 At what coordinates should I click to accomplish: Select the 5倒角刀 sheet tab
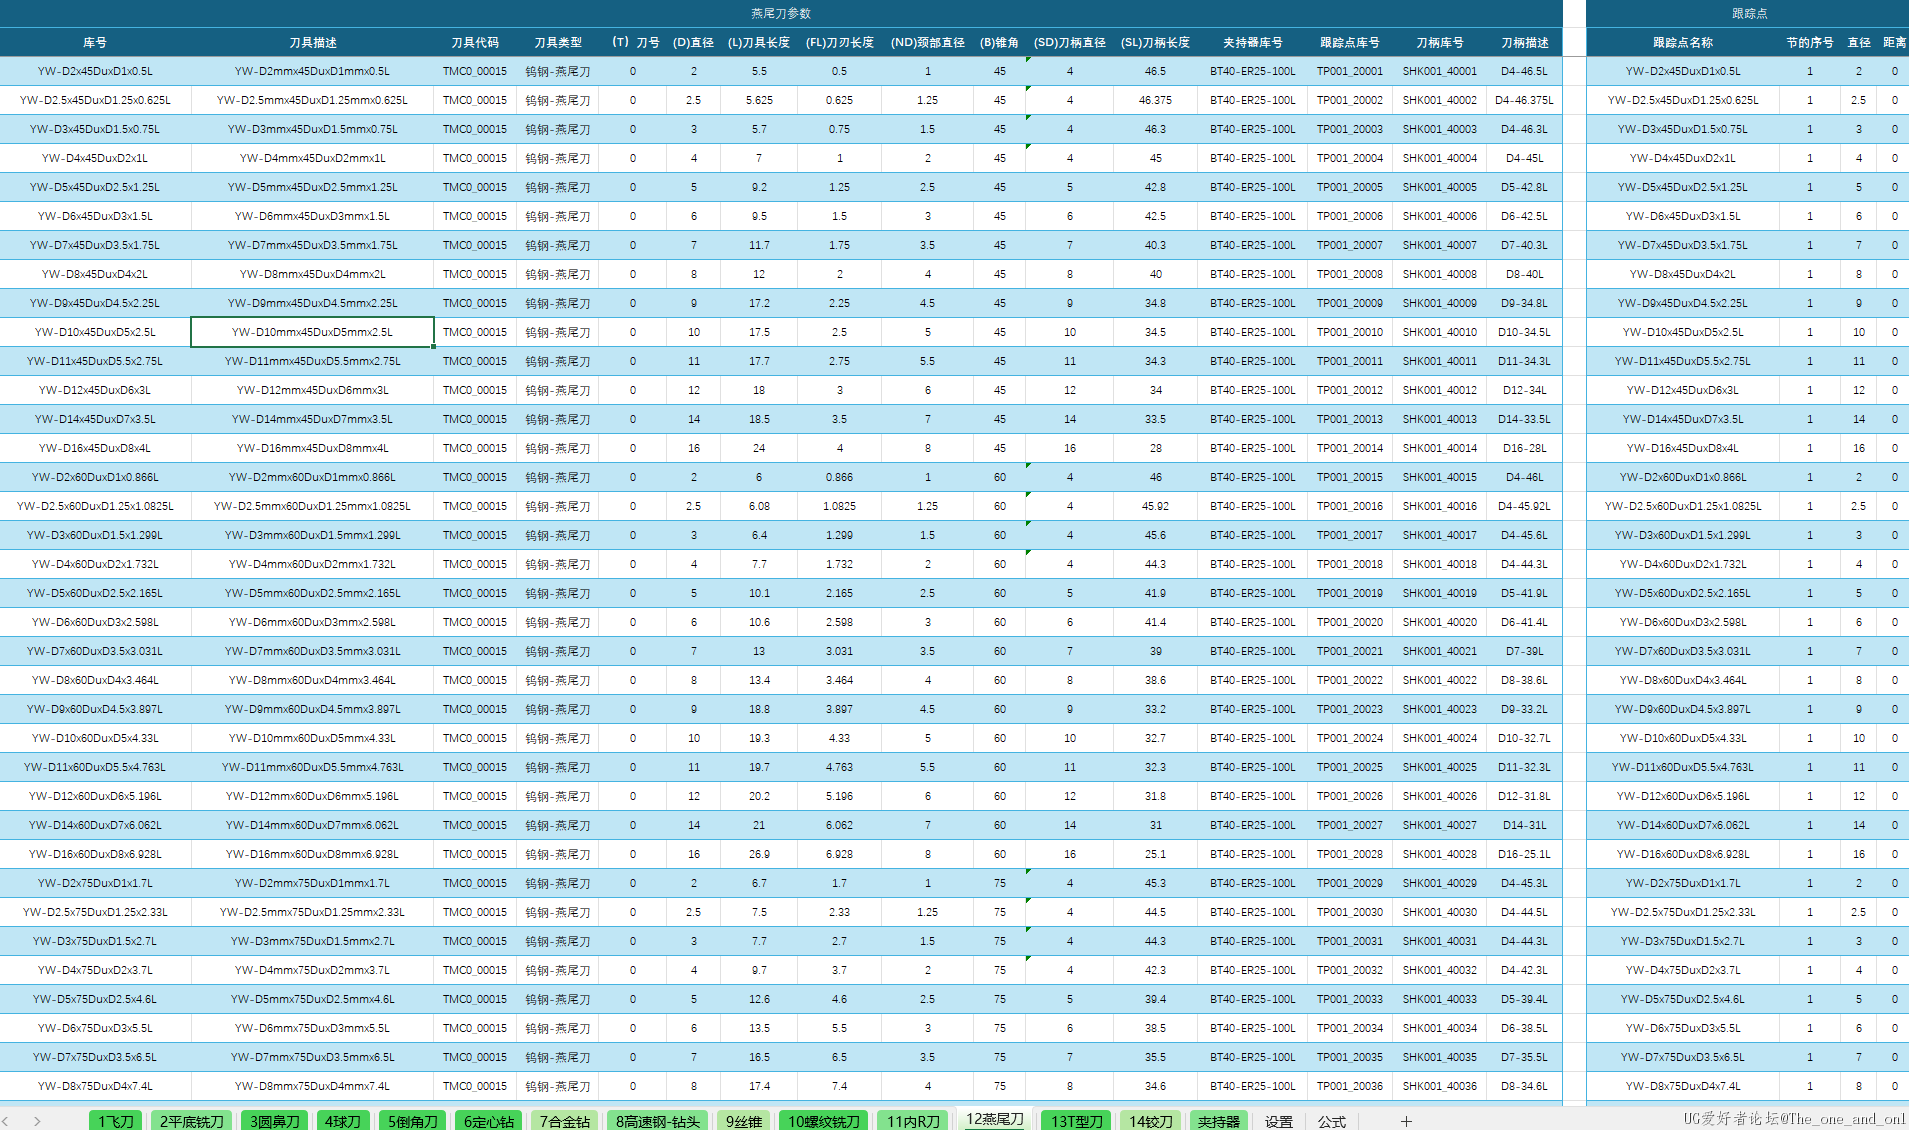[413, 1121]
